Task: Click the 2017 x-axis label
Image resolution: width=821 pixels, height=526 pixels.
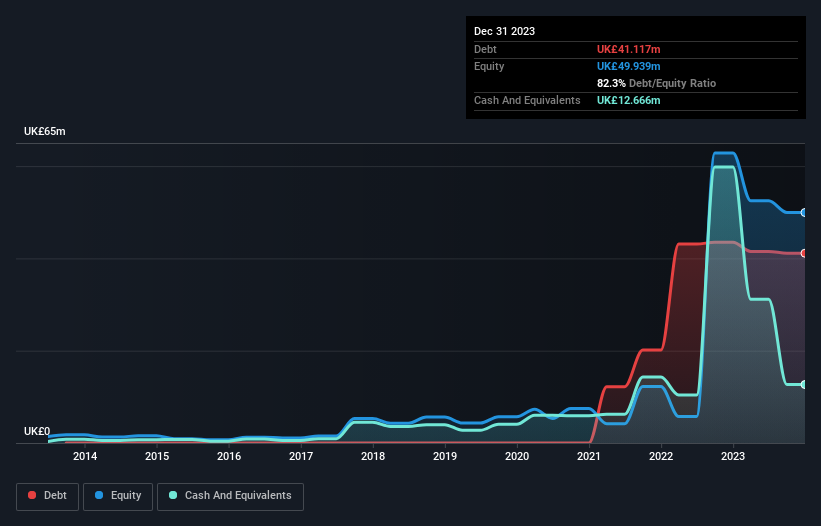Action: coord(301,456)
